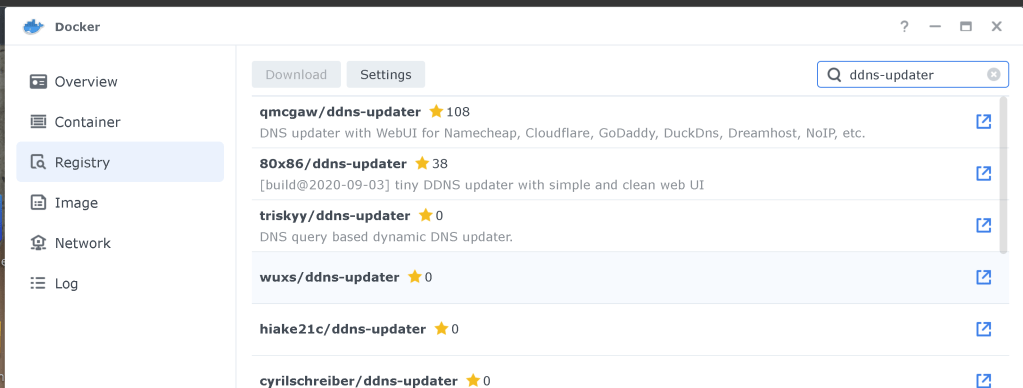Click the Image file icon in sidebar
Viewport: 1023px width, 388px height.
point(38,203)
